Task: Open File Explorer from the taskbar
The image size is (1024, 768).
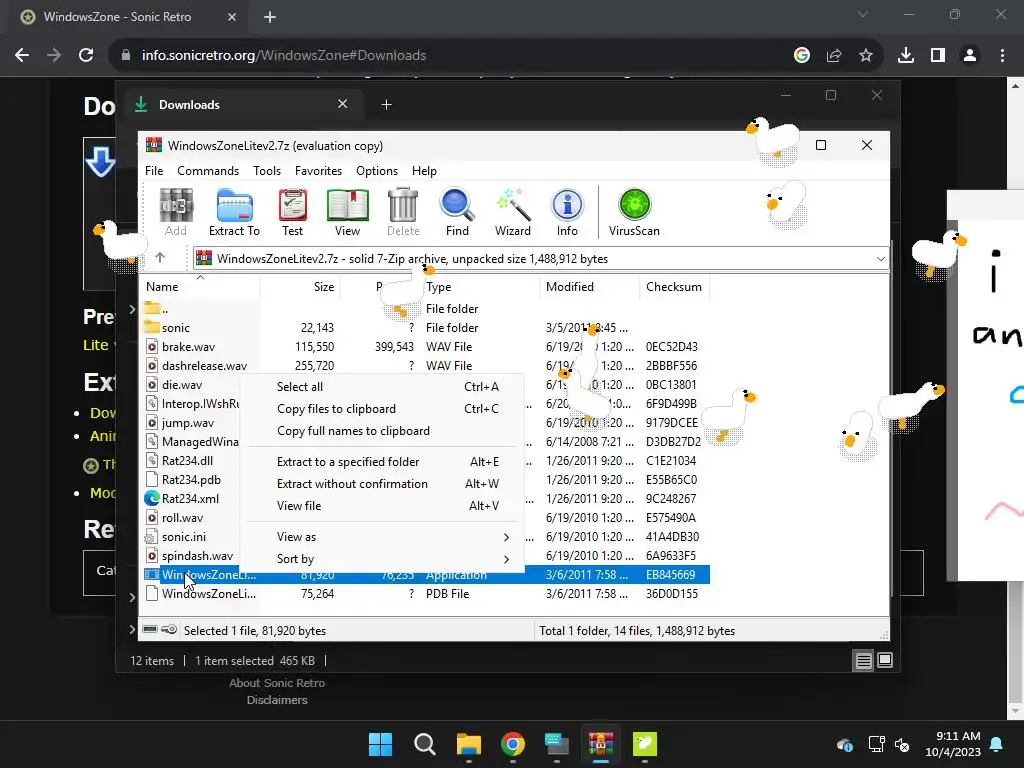Action: pos(468,744)
